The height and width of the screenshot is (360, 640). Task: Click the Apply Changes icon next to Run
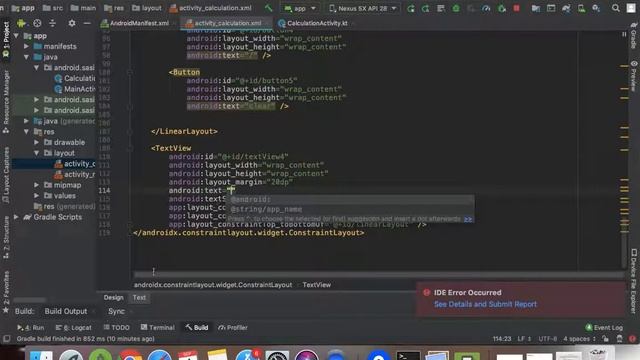[425, 8]
